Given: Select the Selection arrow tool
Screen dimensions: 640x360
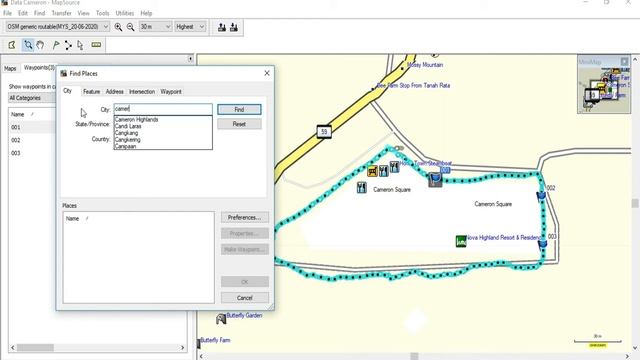Looking at the screenshot, I should pos(80,45).
